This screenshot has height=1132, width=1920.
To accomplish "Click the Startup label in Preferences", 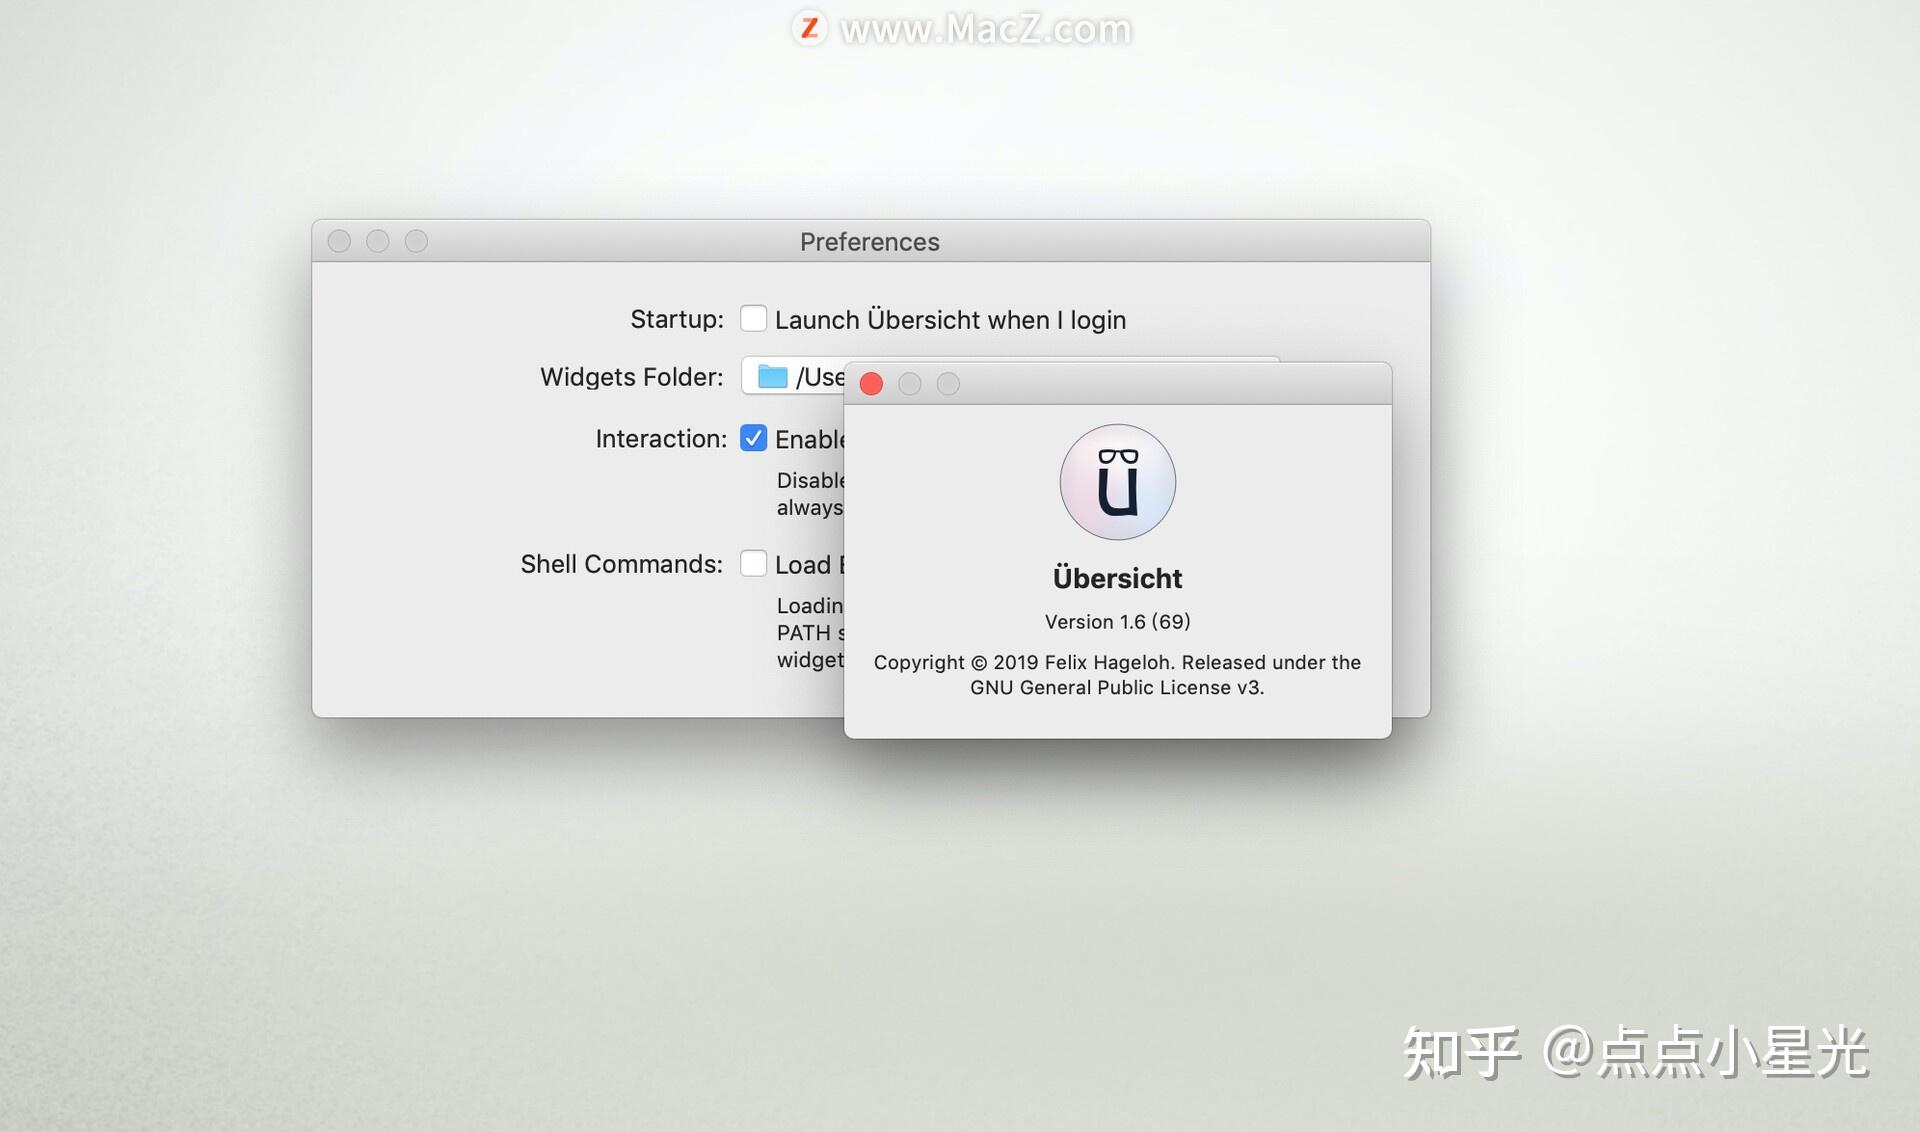I will 676,318.
